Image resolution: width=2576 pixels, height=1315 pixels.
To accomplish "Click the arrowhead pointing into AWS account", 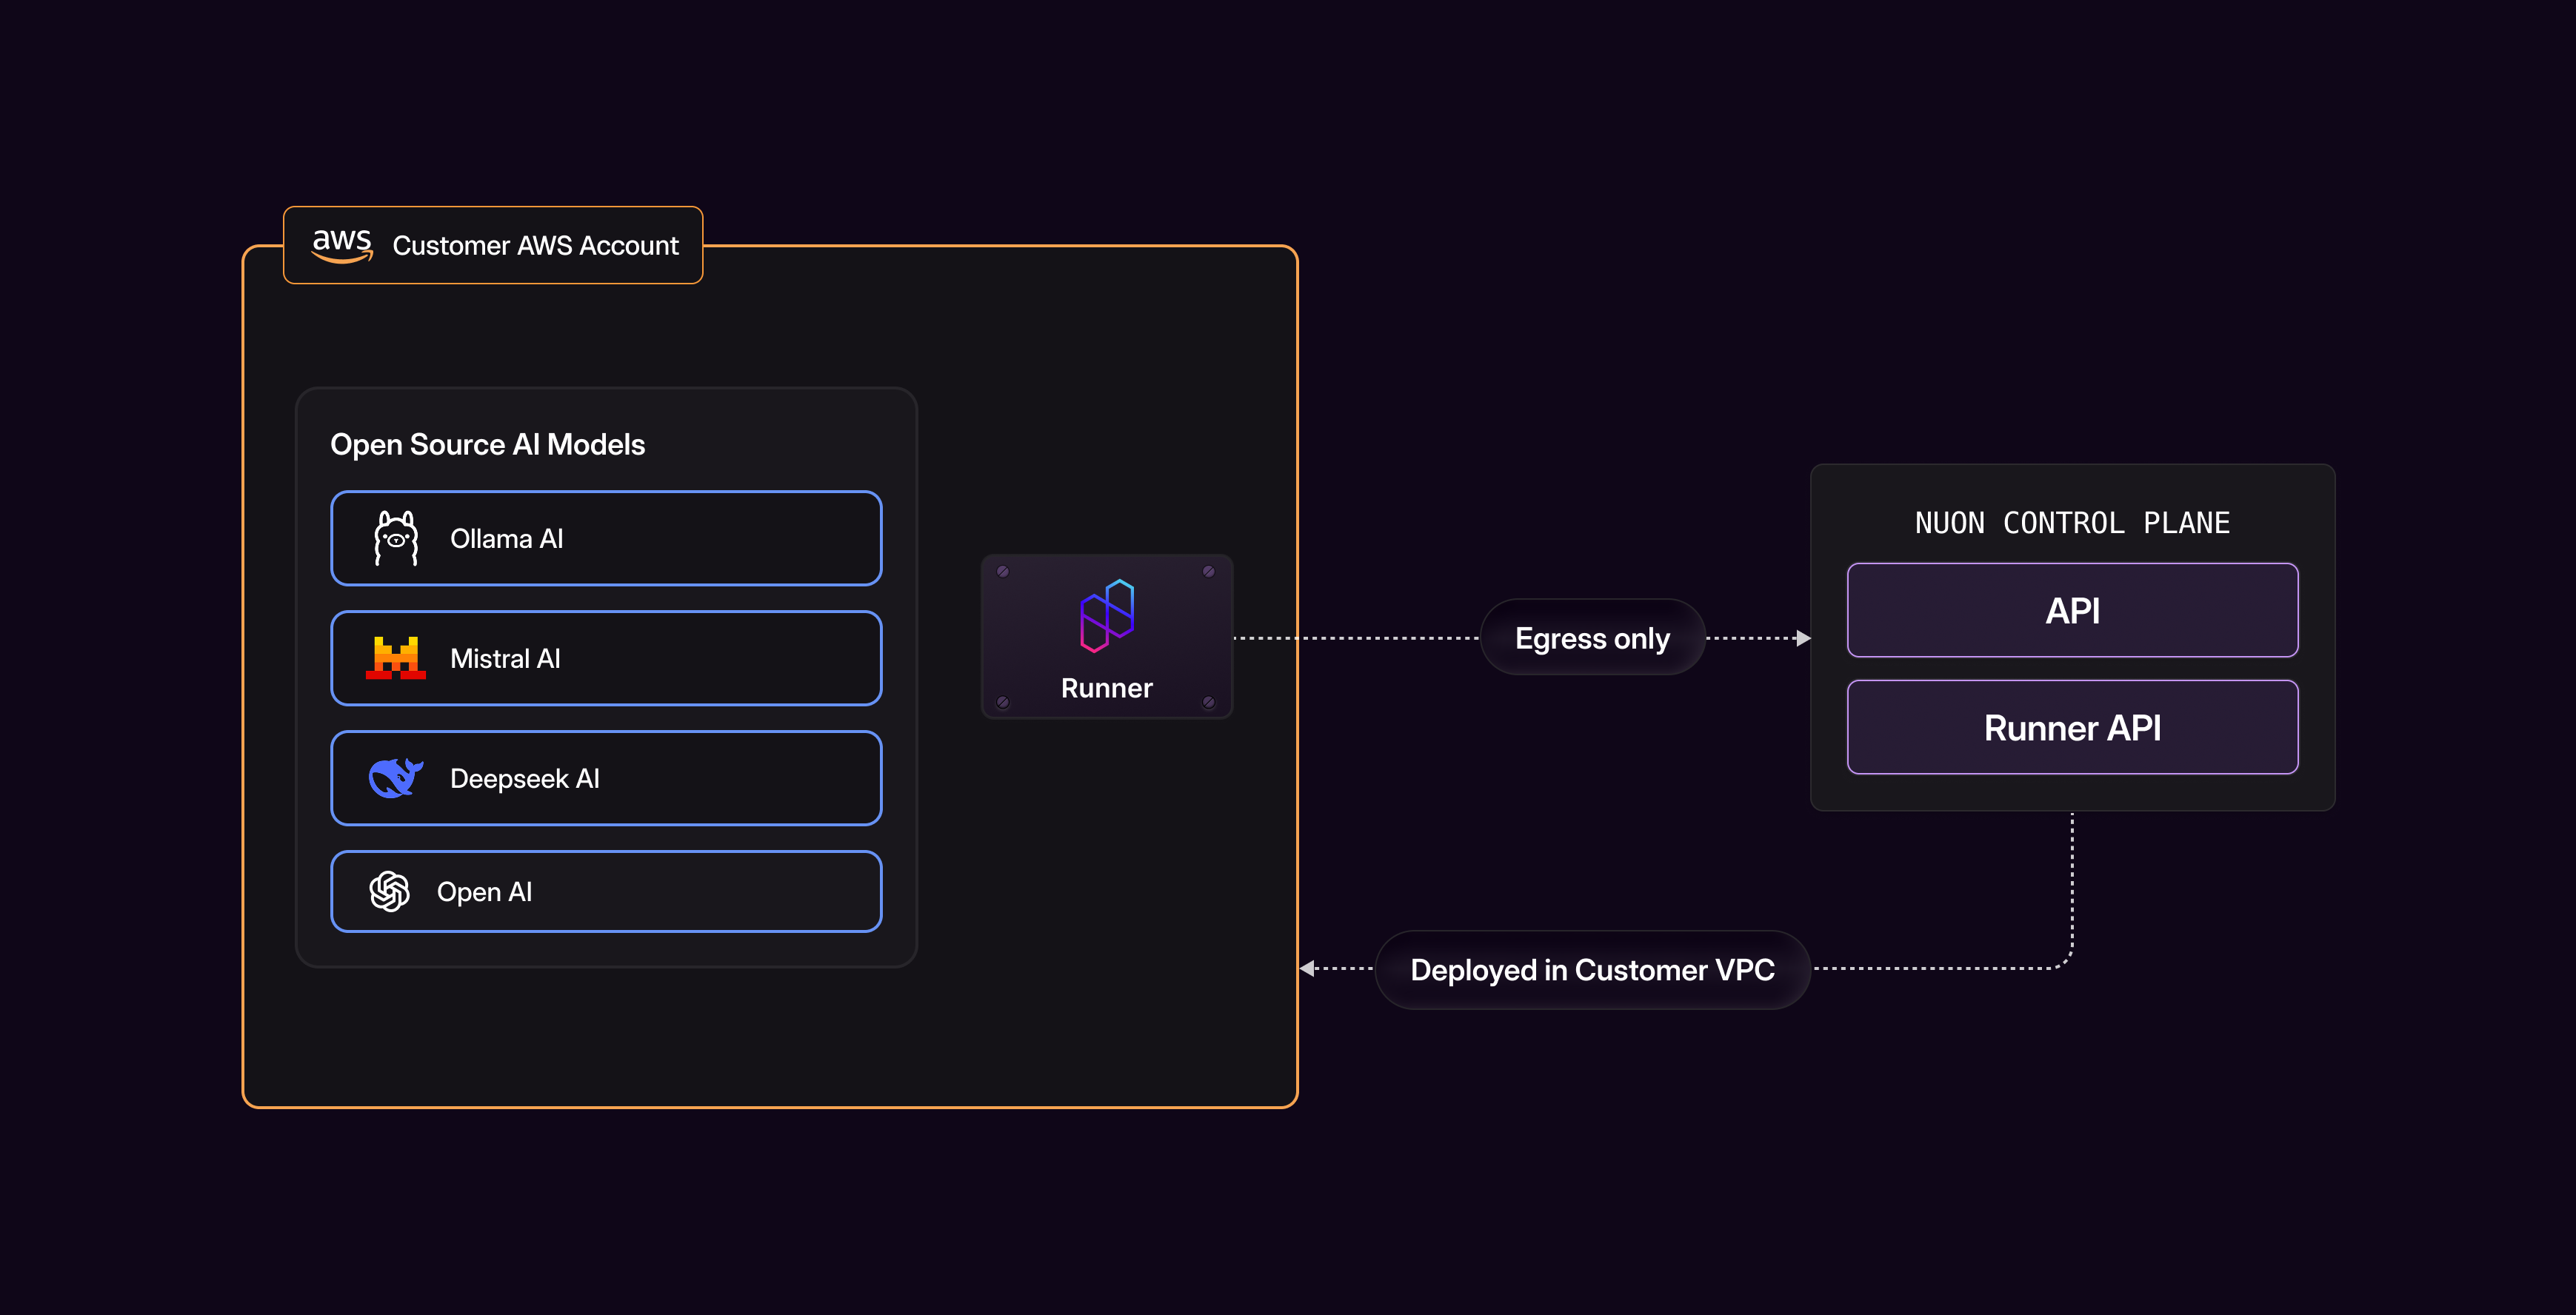I will pos(1307,968).
